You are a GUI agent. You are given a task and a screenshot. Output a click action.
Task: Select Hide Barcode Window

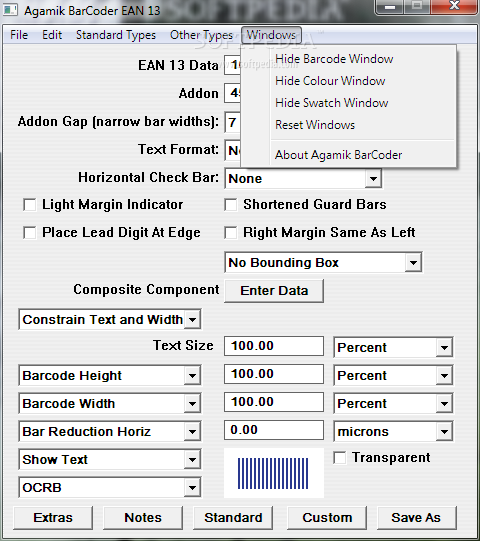point(334,59)
